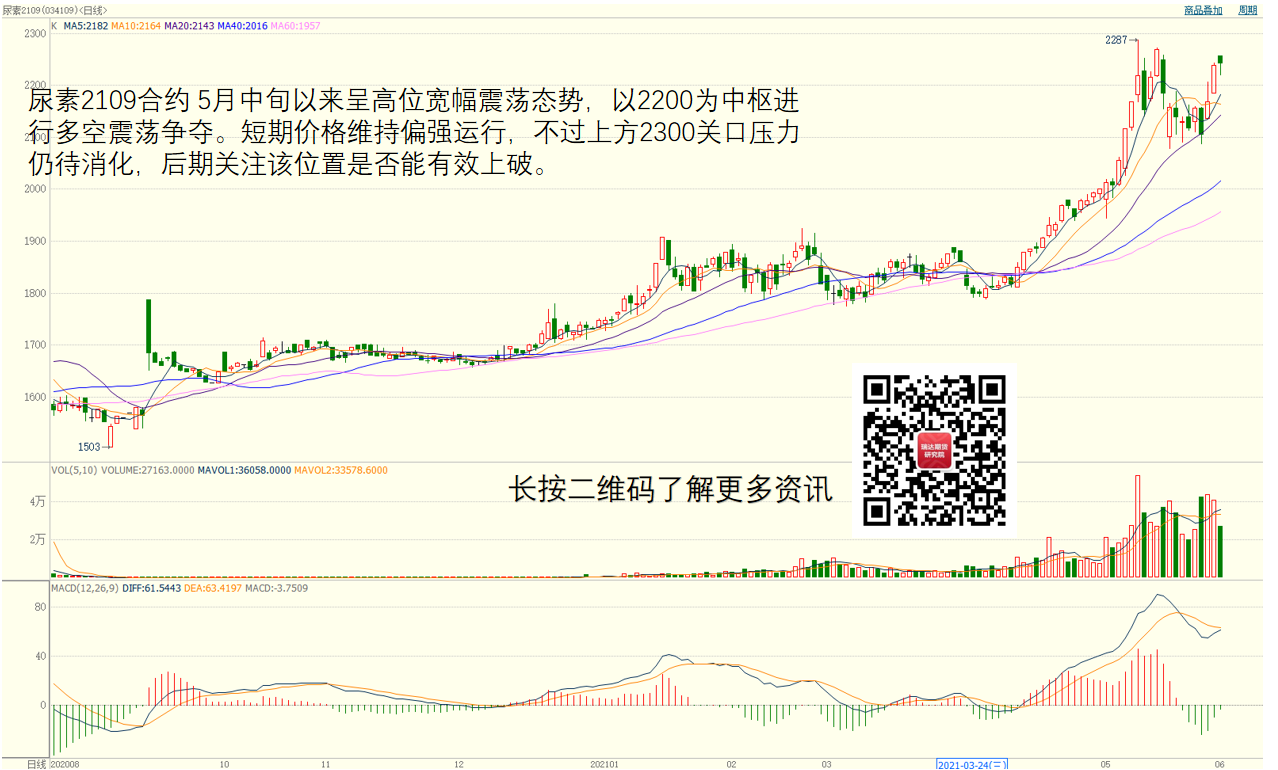Click the 2287 high price marker
1278x770 pixels.
click(1116, 40)
